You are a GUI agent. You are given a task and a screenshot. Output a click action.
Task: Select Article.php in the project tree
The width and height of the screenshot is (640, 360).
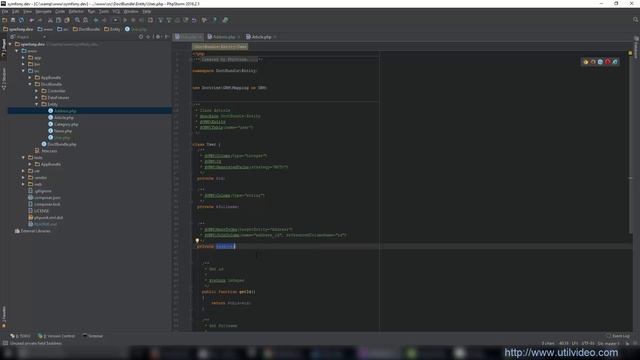point(64,118)
